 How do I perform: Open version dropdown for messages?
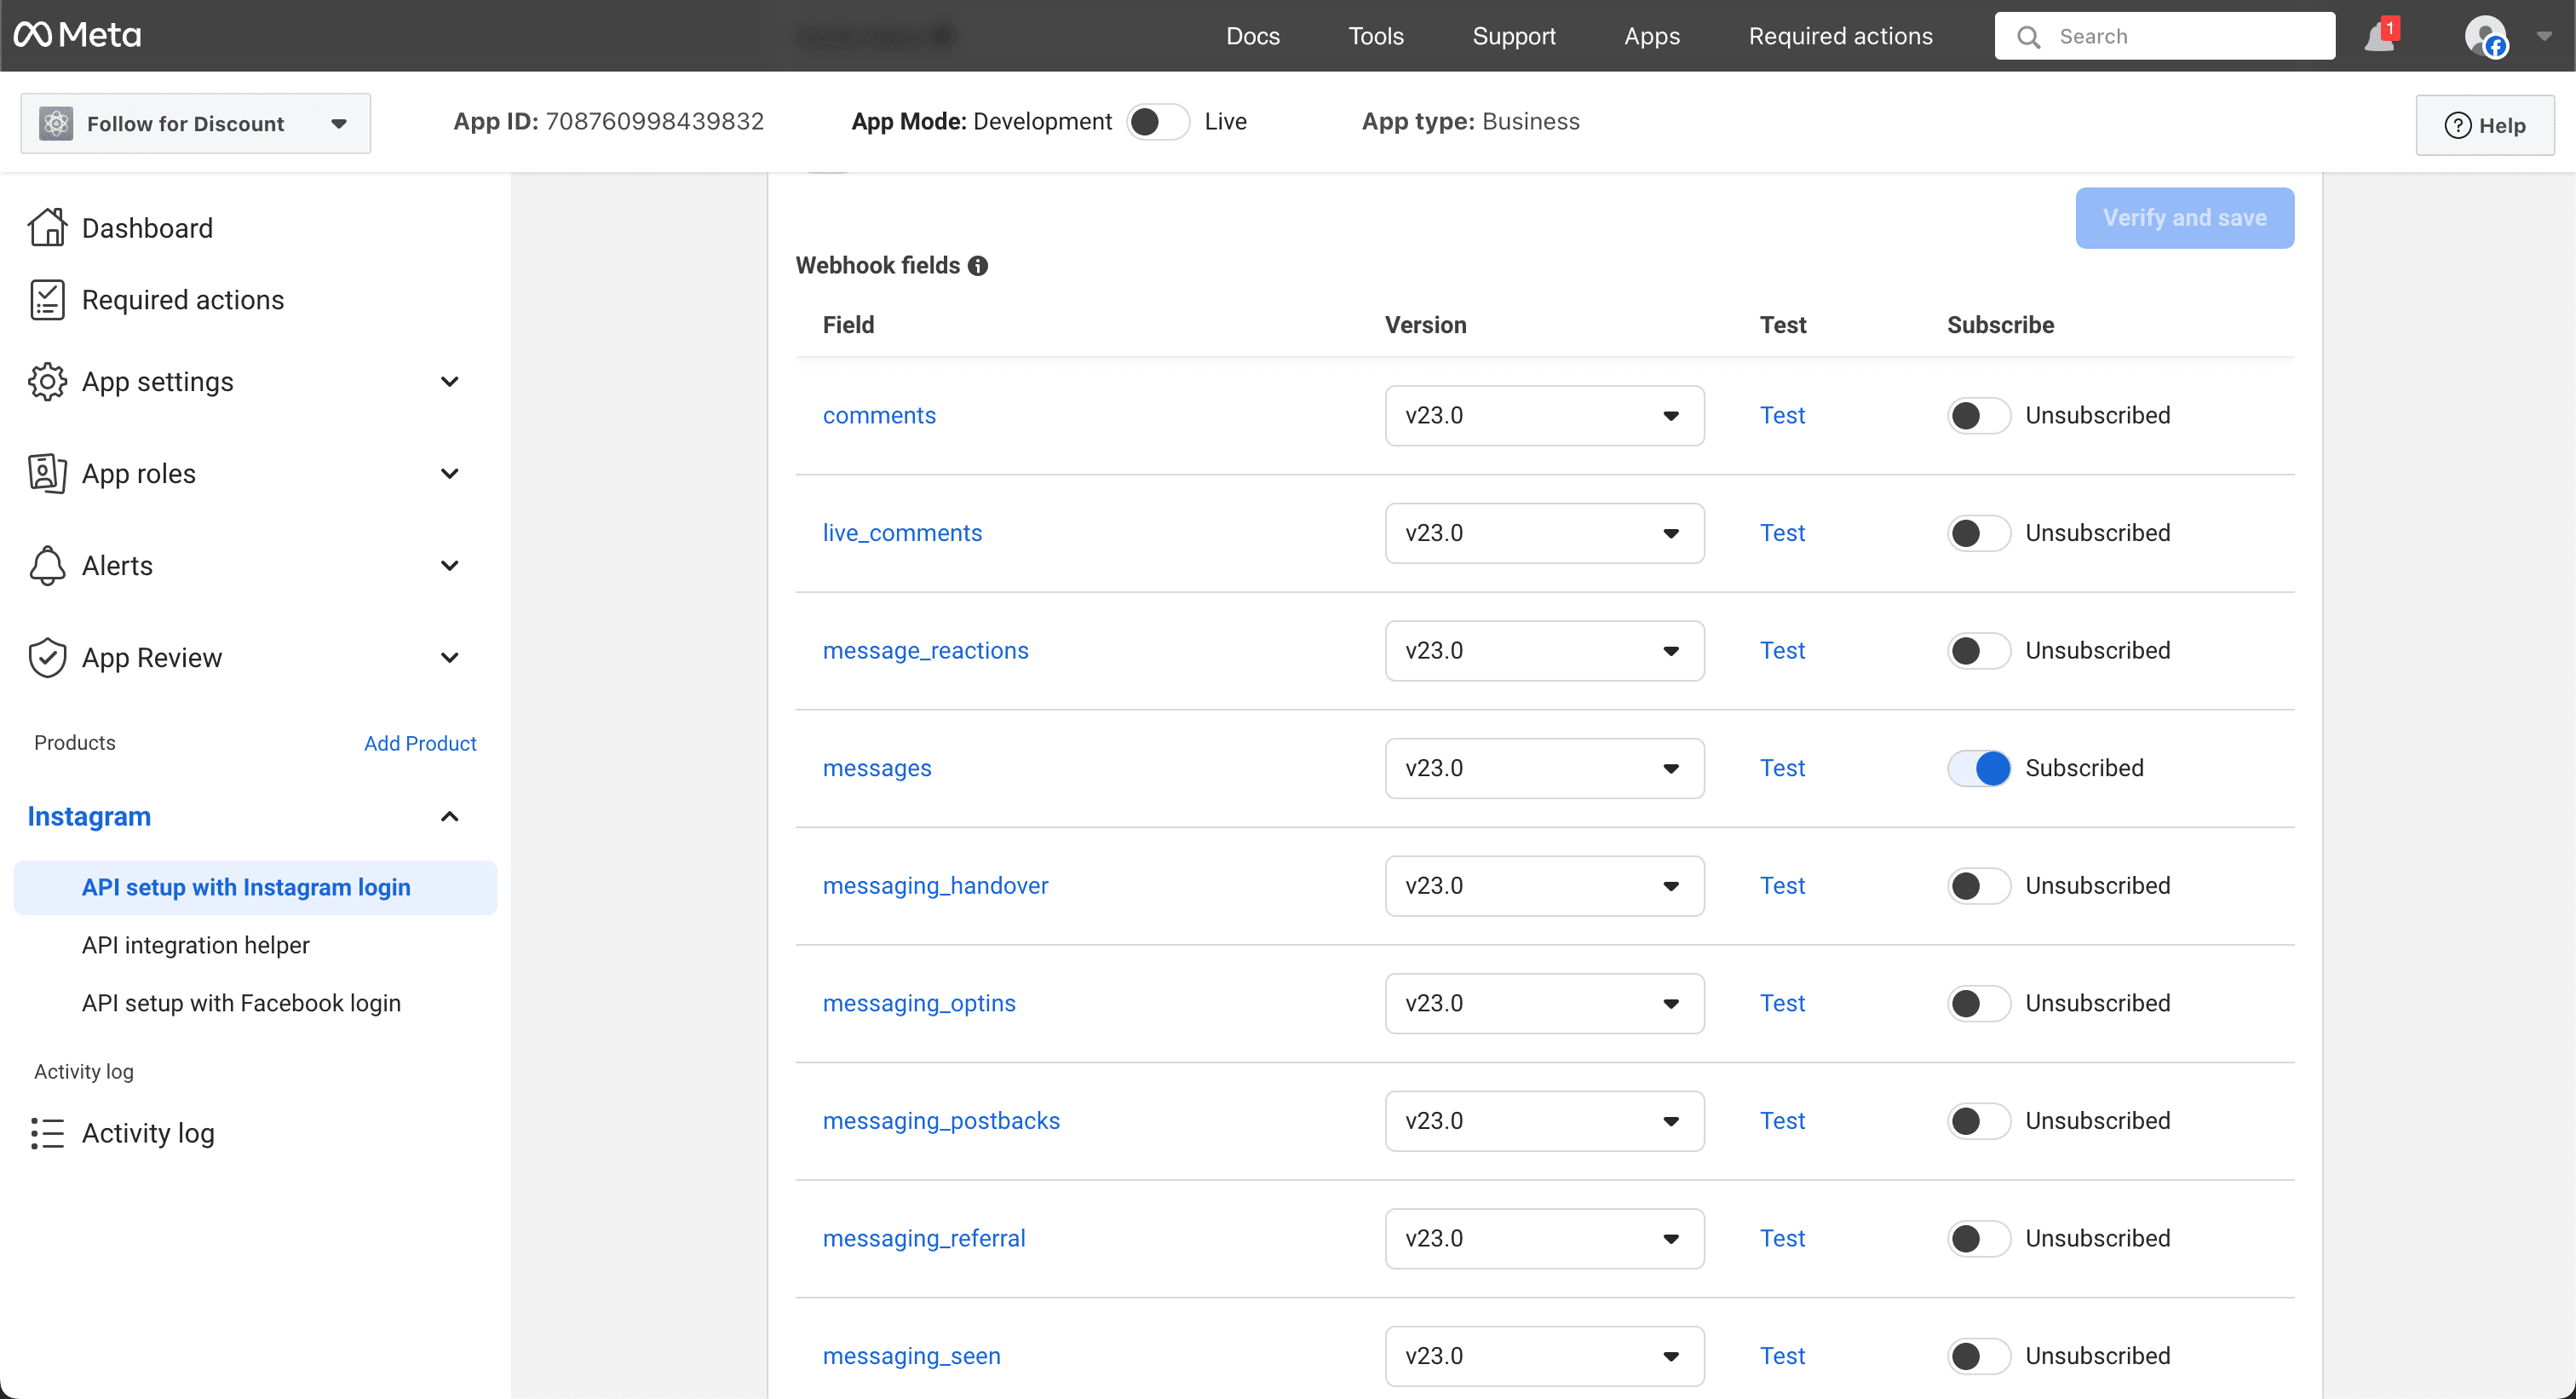(x=1544, y=768)
